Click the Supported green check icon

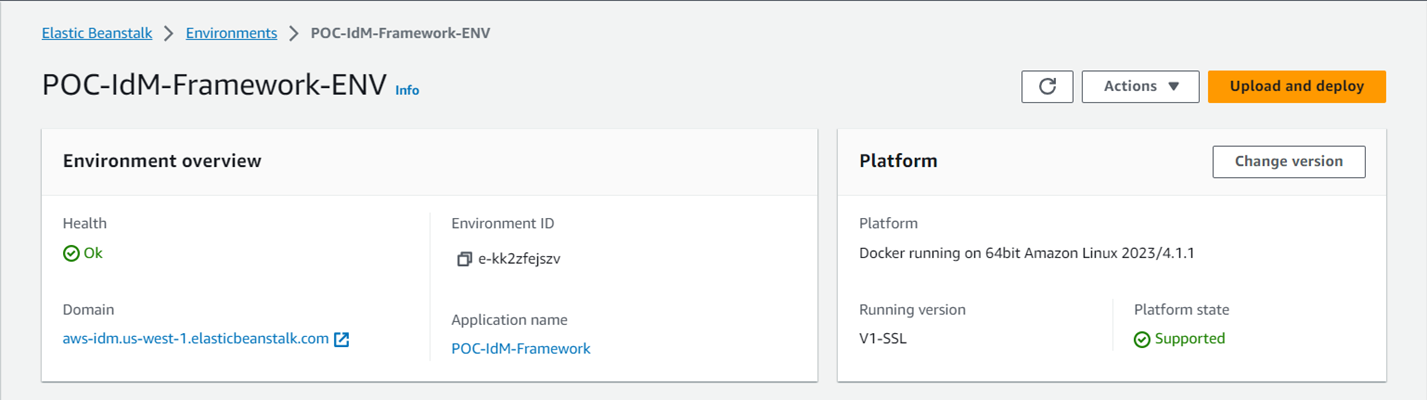pos(1142,339)
